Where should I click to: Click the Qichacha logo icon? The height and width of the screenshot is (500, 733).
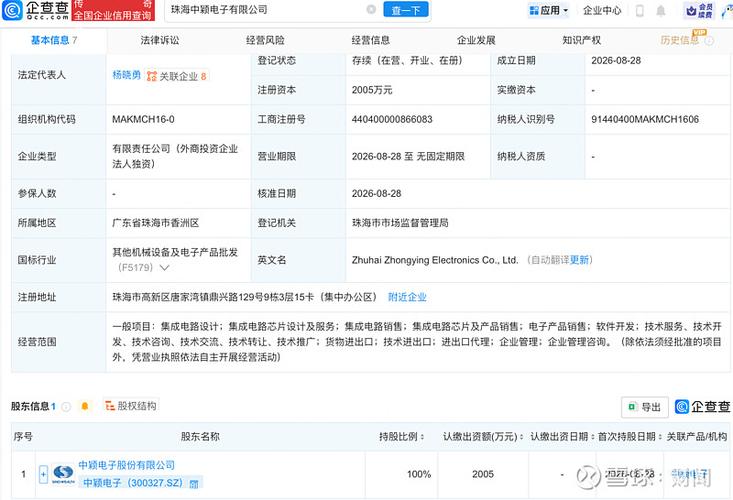pyautogui.click(x=12, y=10)
